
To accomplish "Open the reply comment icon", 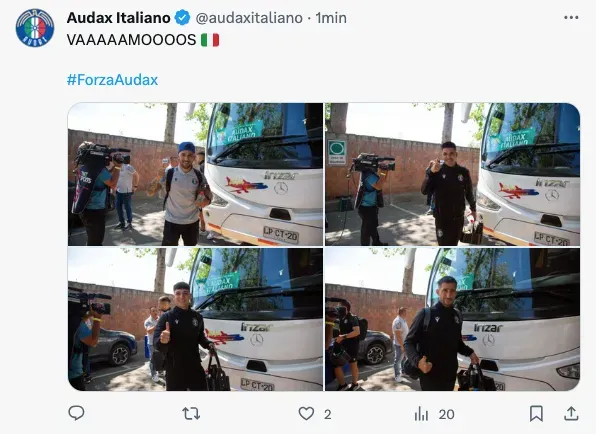I will pos(76,413).
